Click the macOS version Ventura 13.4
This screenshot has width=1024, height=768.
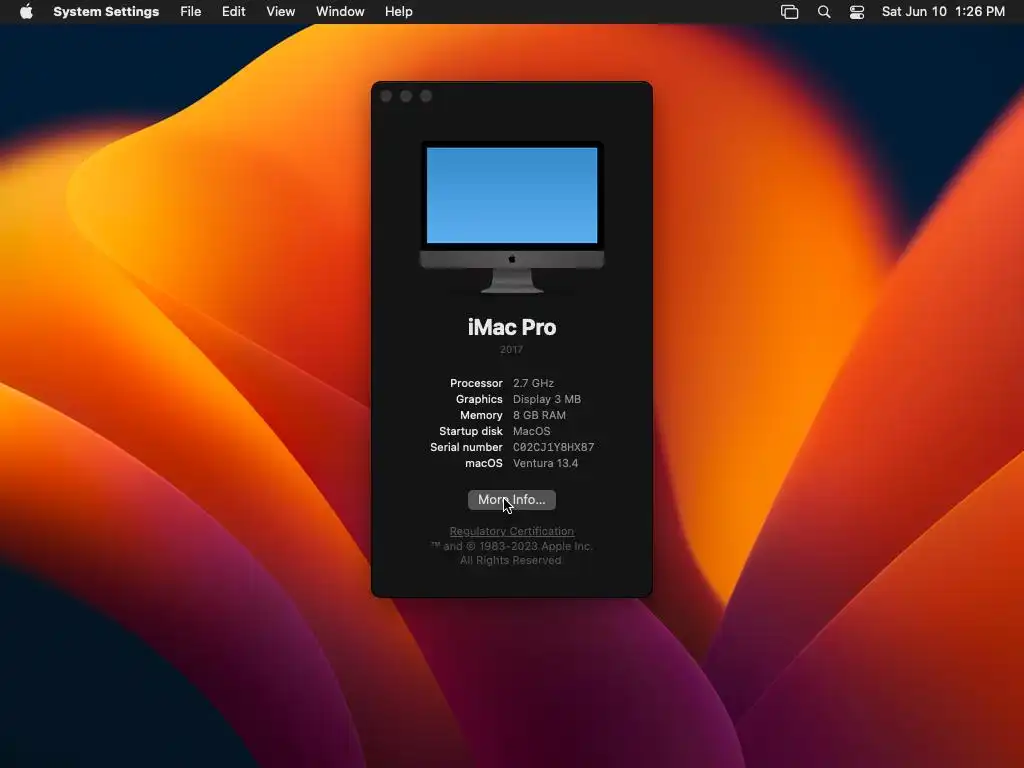coord(545,463)
